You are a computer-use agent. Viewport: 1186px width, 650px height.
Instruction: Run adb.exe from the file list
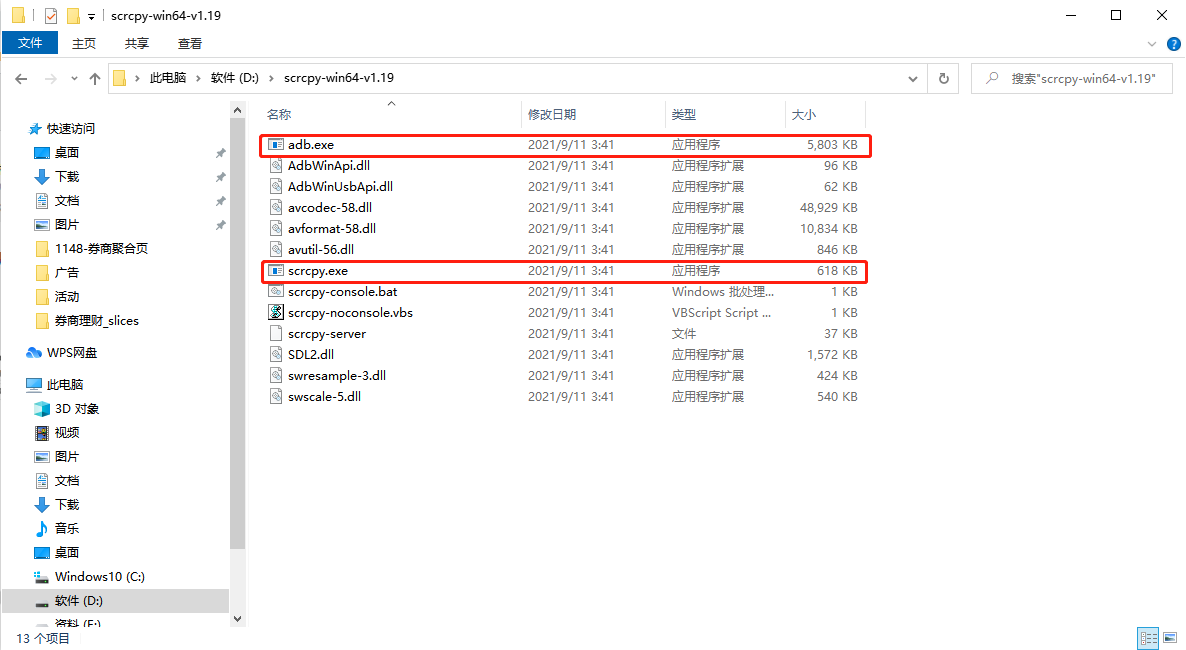[310, 144]
